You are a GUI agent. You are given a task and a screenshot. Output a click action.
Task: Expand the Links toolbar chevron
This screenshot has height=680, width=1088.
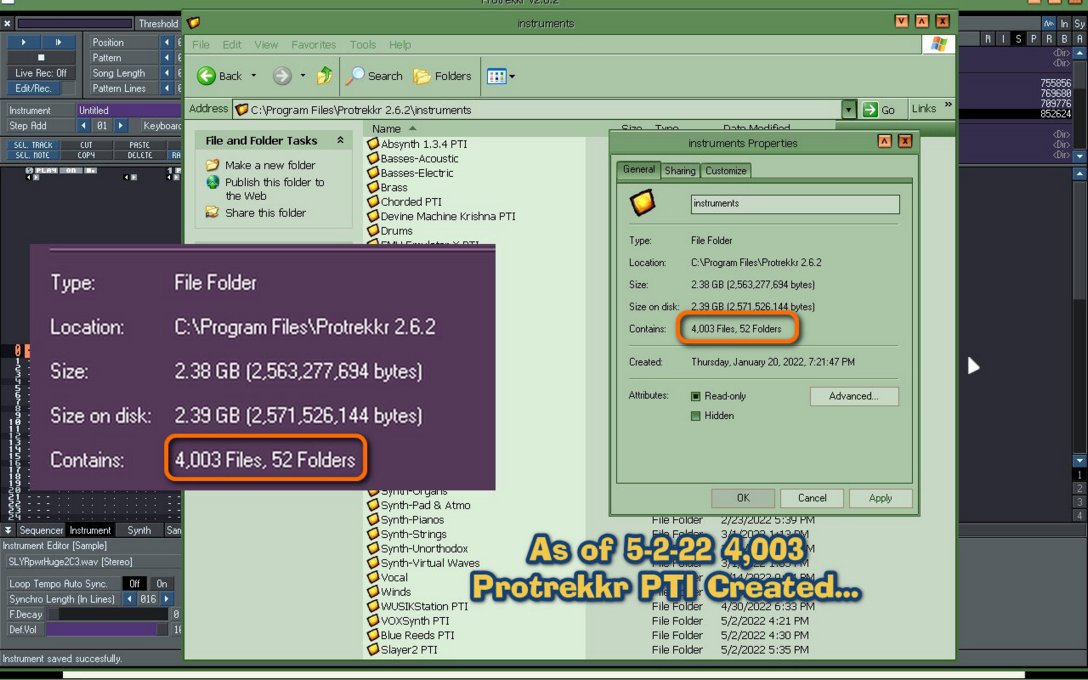click(x=948, y=105)
